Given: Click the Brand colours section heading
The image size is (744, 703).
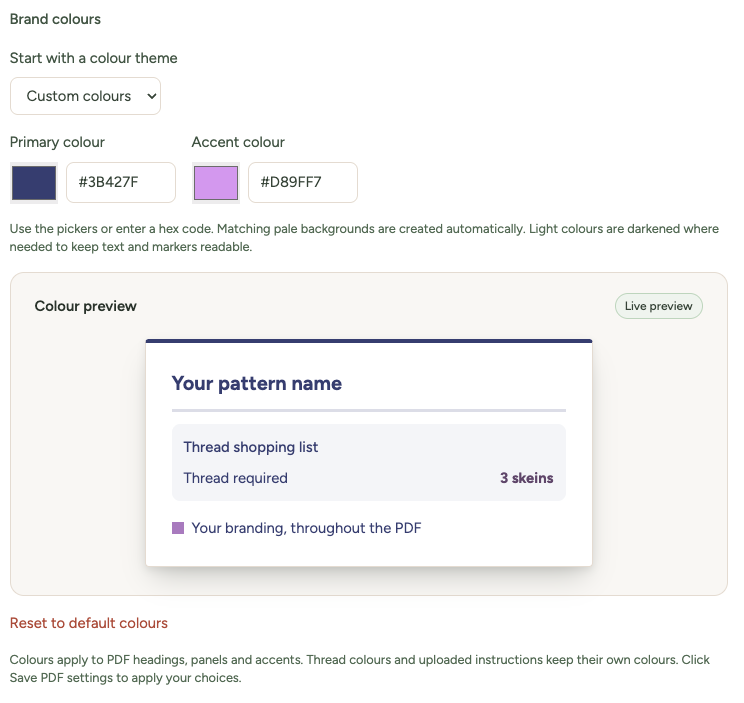Looking at the screenshot, I should [55, 19].
